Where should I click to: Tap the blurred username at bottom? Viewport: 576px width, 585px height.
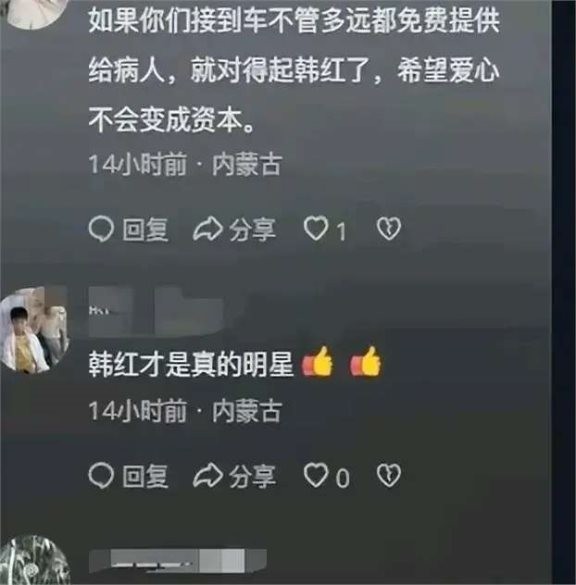pyautogui.click(x=178, y=561)
